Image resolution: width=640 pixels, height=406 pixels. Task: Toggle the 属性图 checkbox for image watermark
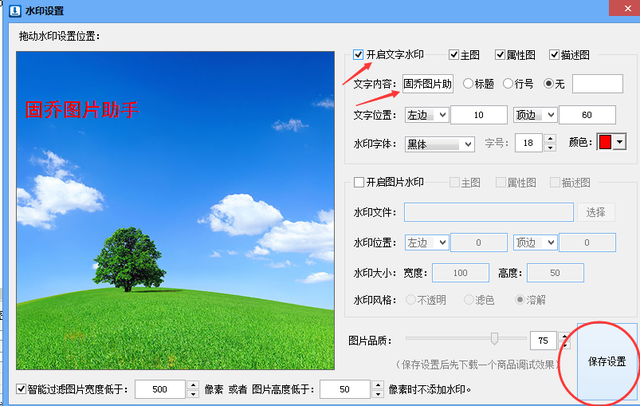click(x=501, y=182)
